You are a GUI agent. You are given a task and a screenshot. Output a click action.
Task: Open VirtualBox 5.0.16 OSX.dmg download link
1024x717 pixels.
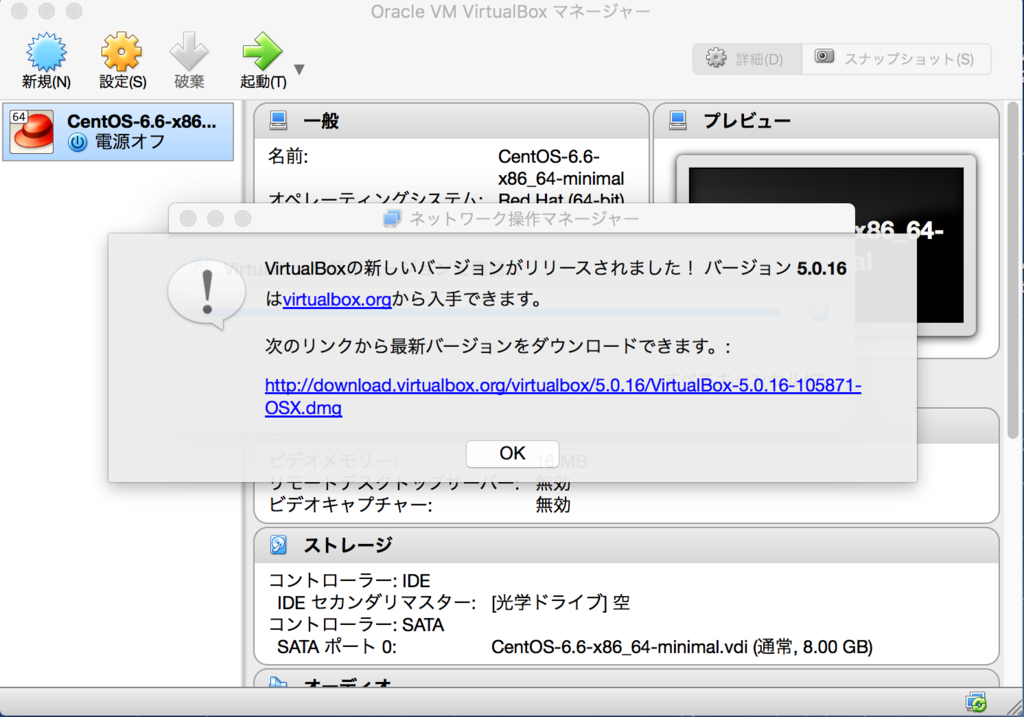563,396
